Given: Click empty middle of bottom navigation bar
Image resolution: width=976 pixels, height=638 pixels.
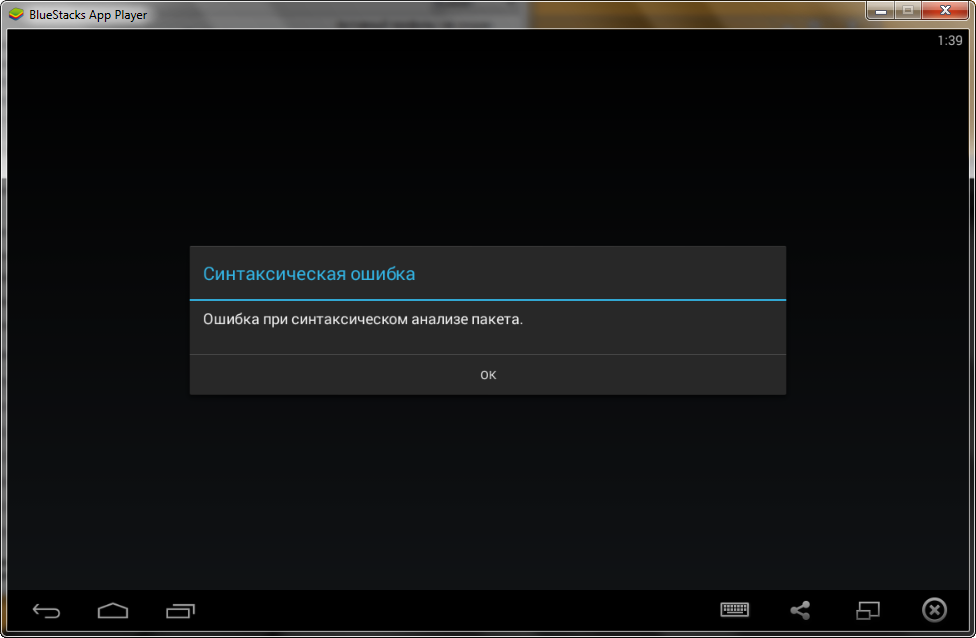Looking at the screenshot, I should pyautogui.click(x=450, y=610).
